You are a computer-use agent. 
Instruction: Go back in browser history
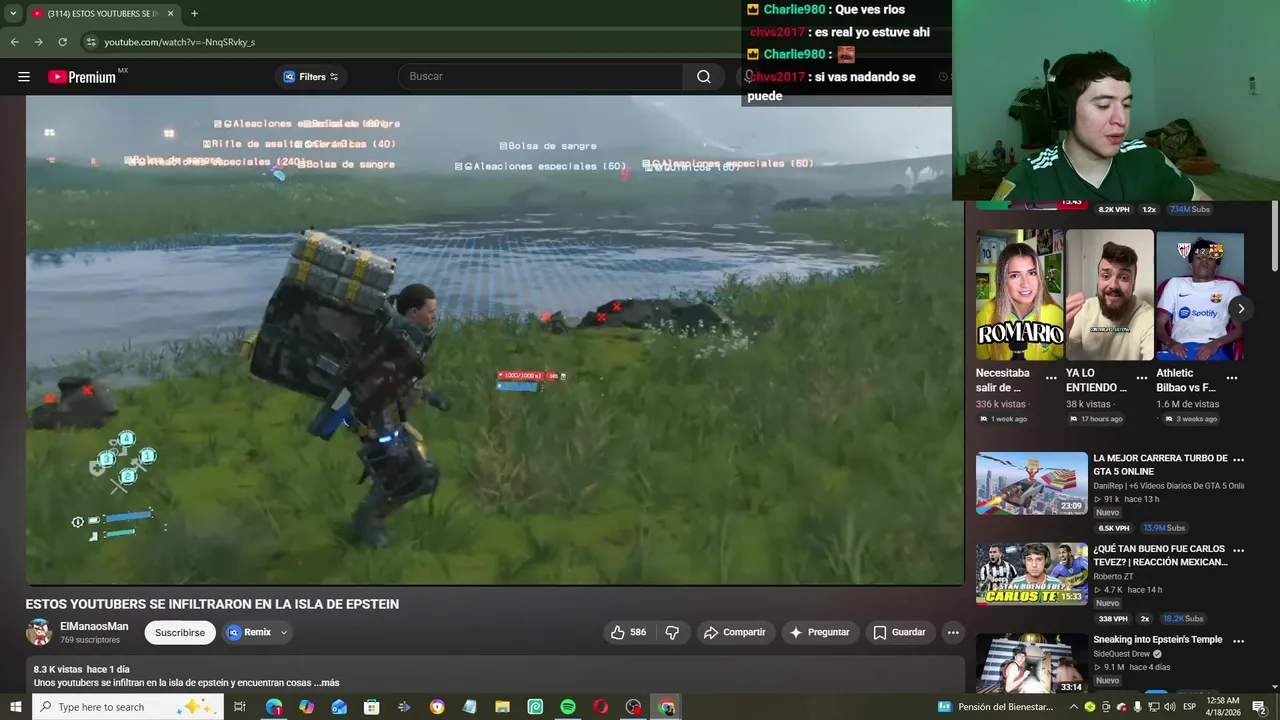(14, 42)
